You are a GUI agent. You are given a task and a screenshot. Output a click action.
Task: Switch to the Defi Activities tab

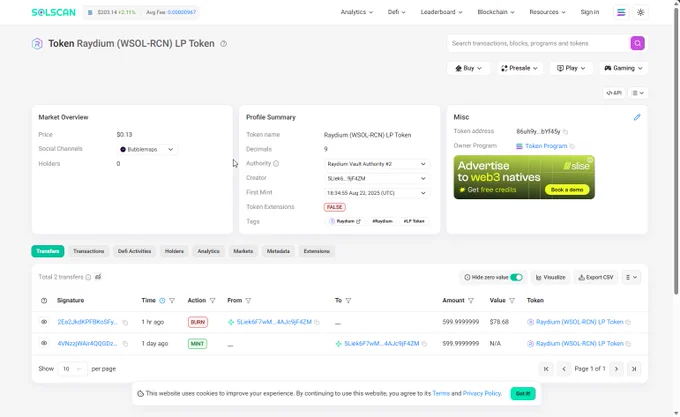(x=134, y=251)
